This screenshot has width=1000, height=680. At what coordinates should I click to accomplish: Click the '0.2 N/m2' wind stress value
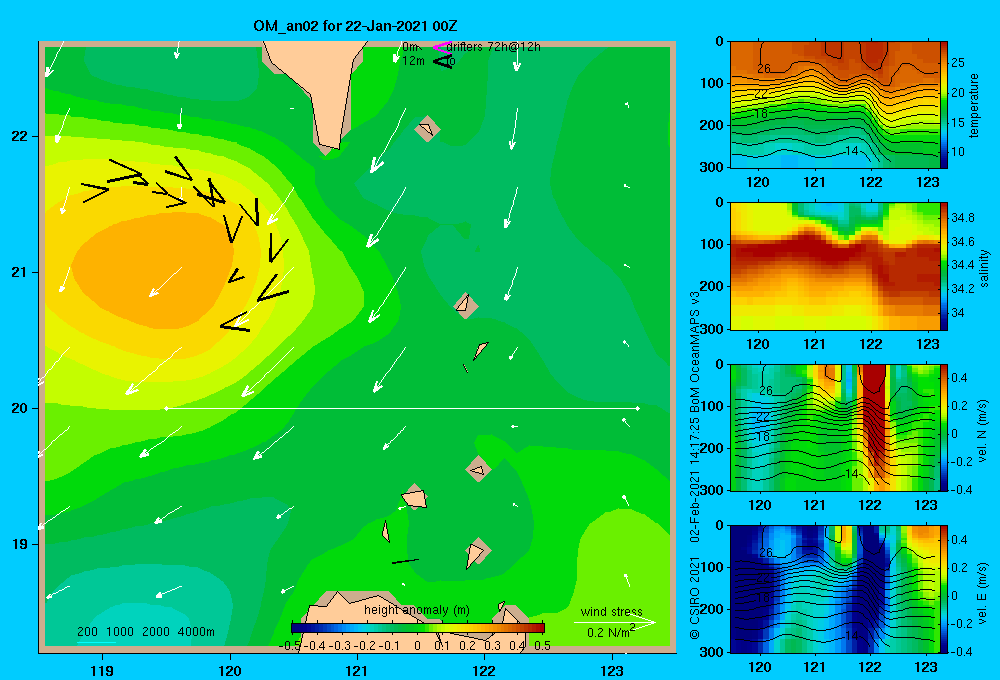tap(611, 632)
